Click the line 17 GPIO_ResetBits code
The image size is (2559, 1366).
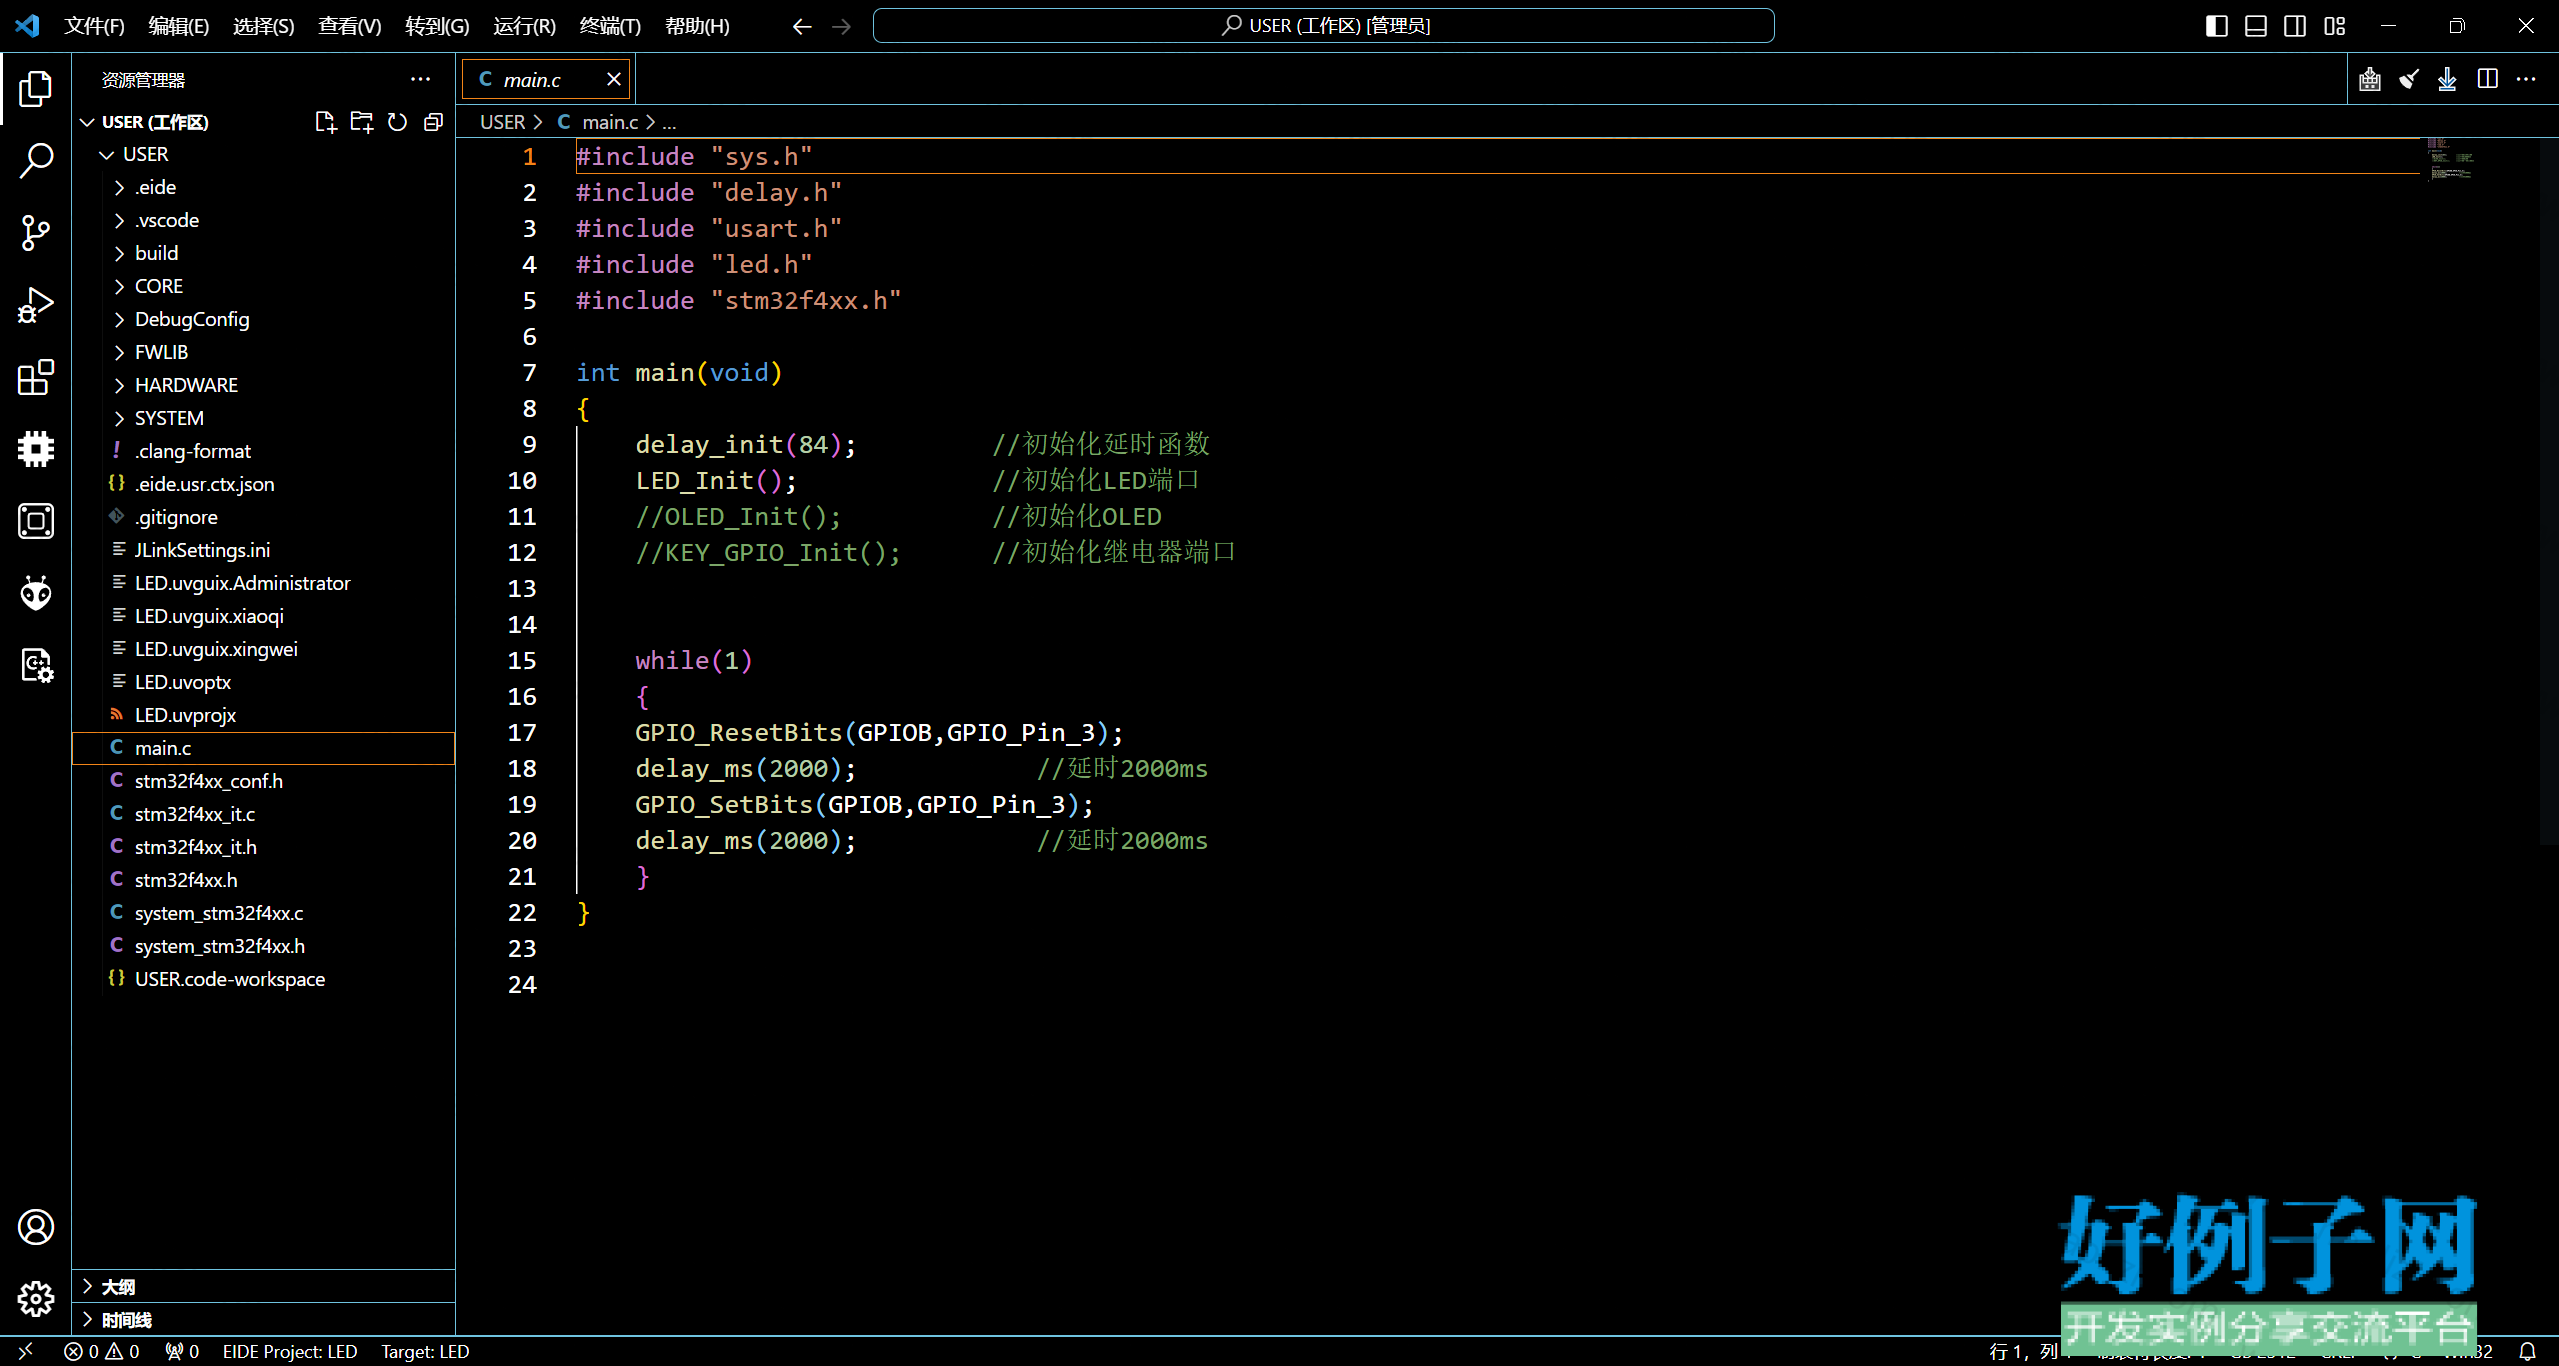[x=879, y=733]
